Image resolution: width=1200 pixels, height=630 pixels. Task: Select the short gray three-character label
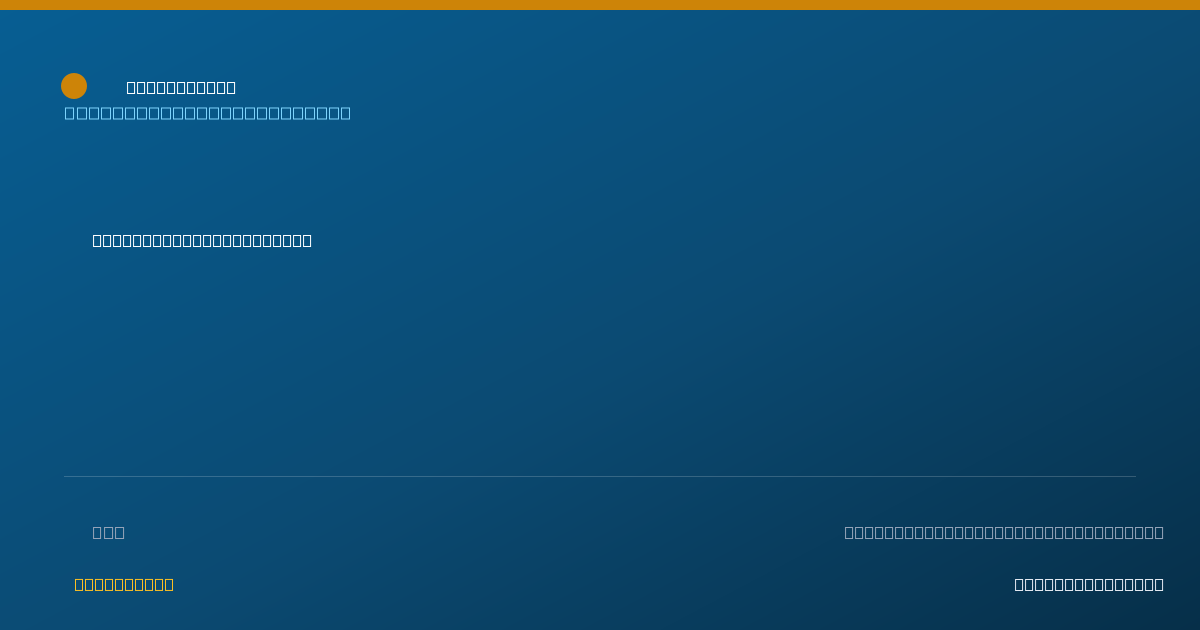point(109,532)
